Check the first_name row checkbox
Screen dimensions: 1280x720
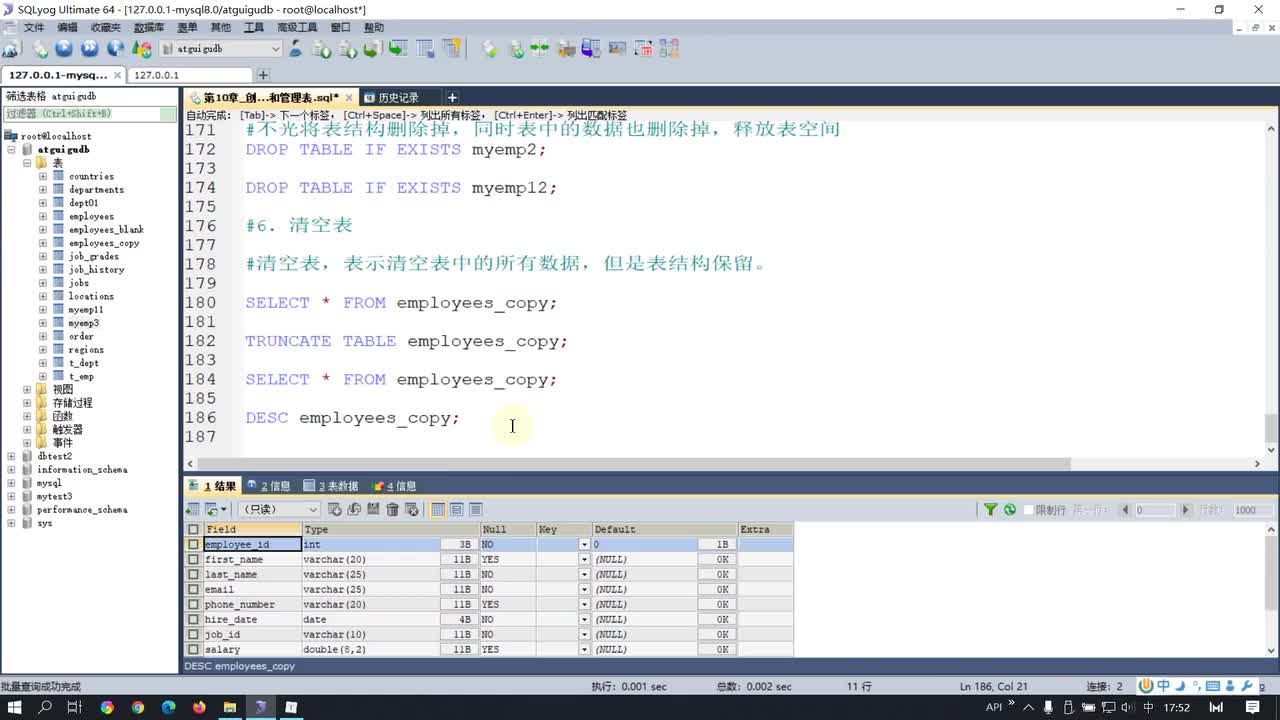point(193,560)
